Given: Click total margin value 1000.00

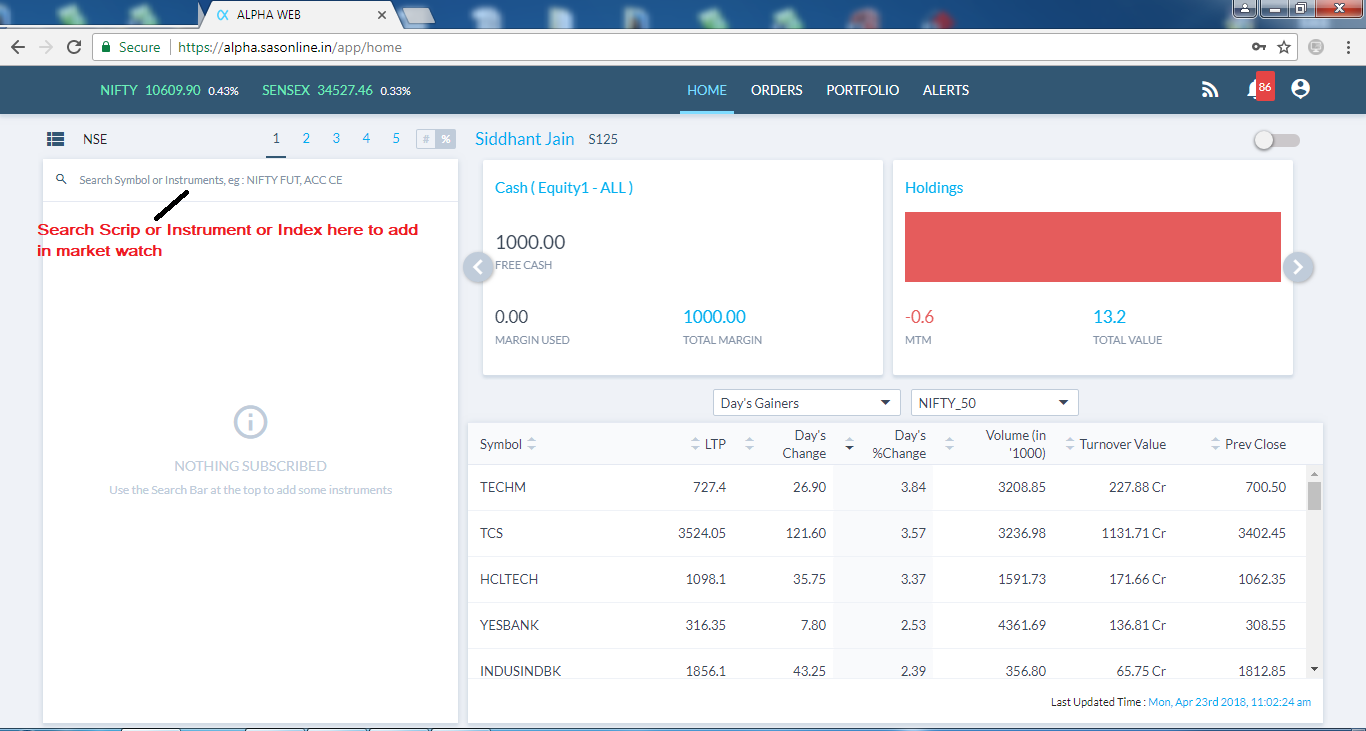Looking at the screenshot, I should (x=714, y=317).
